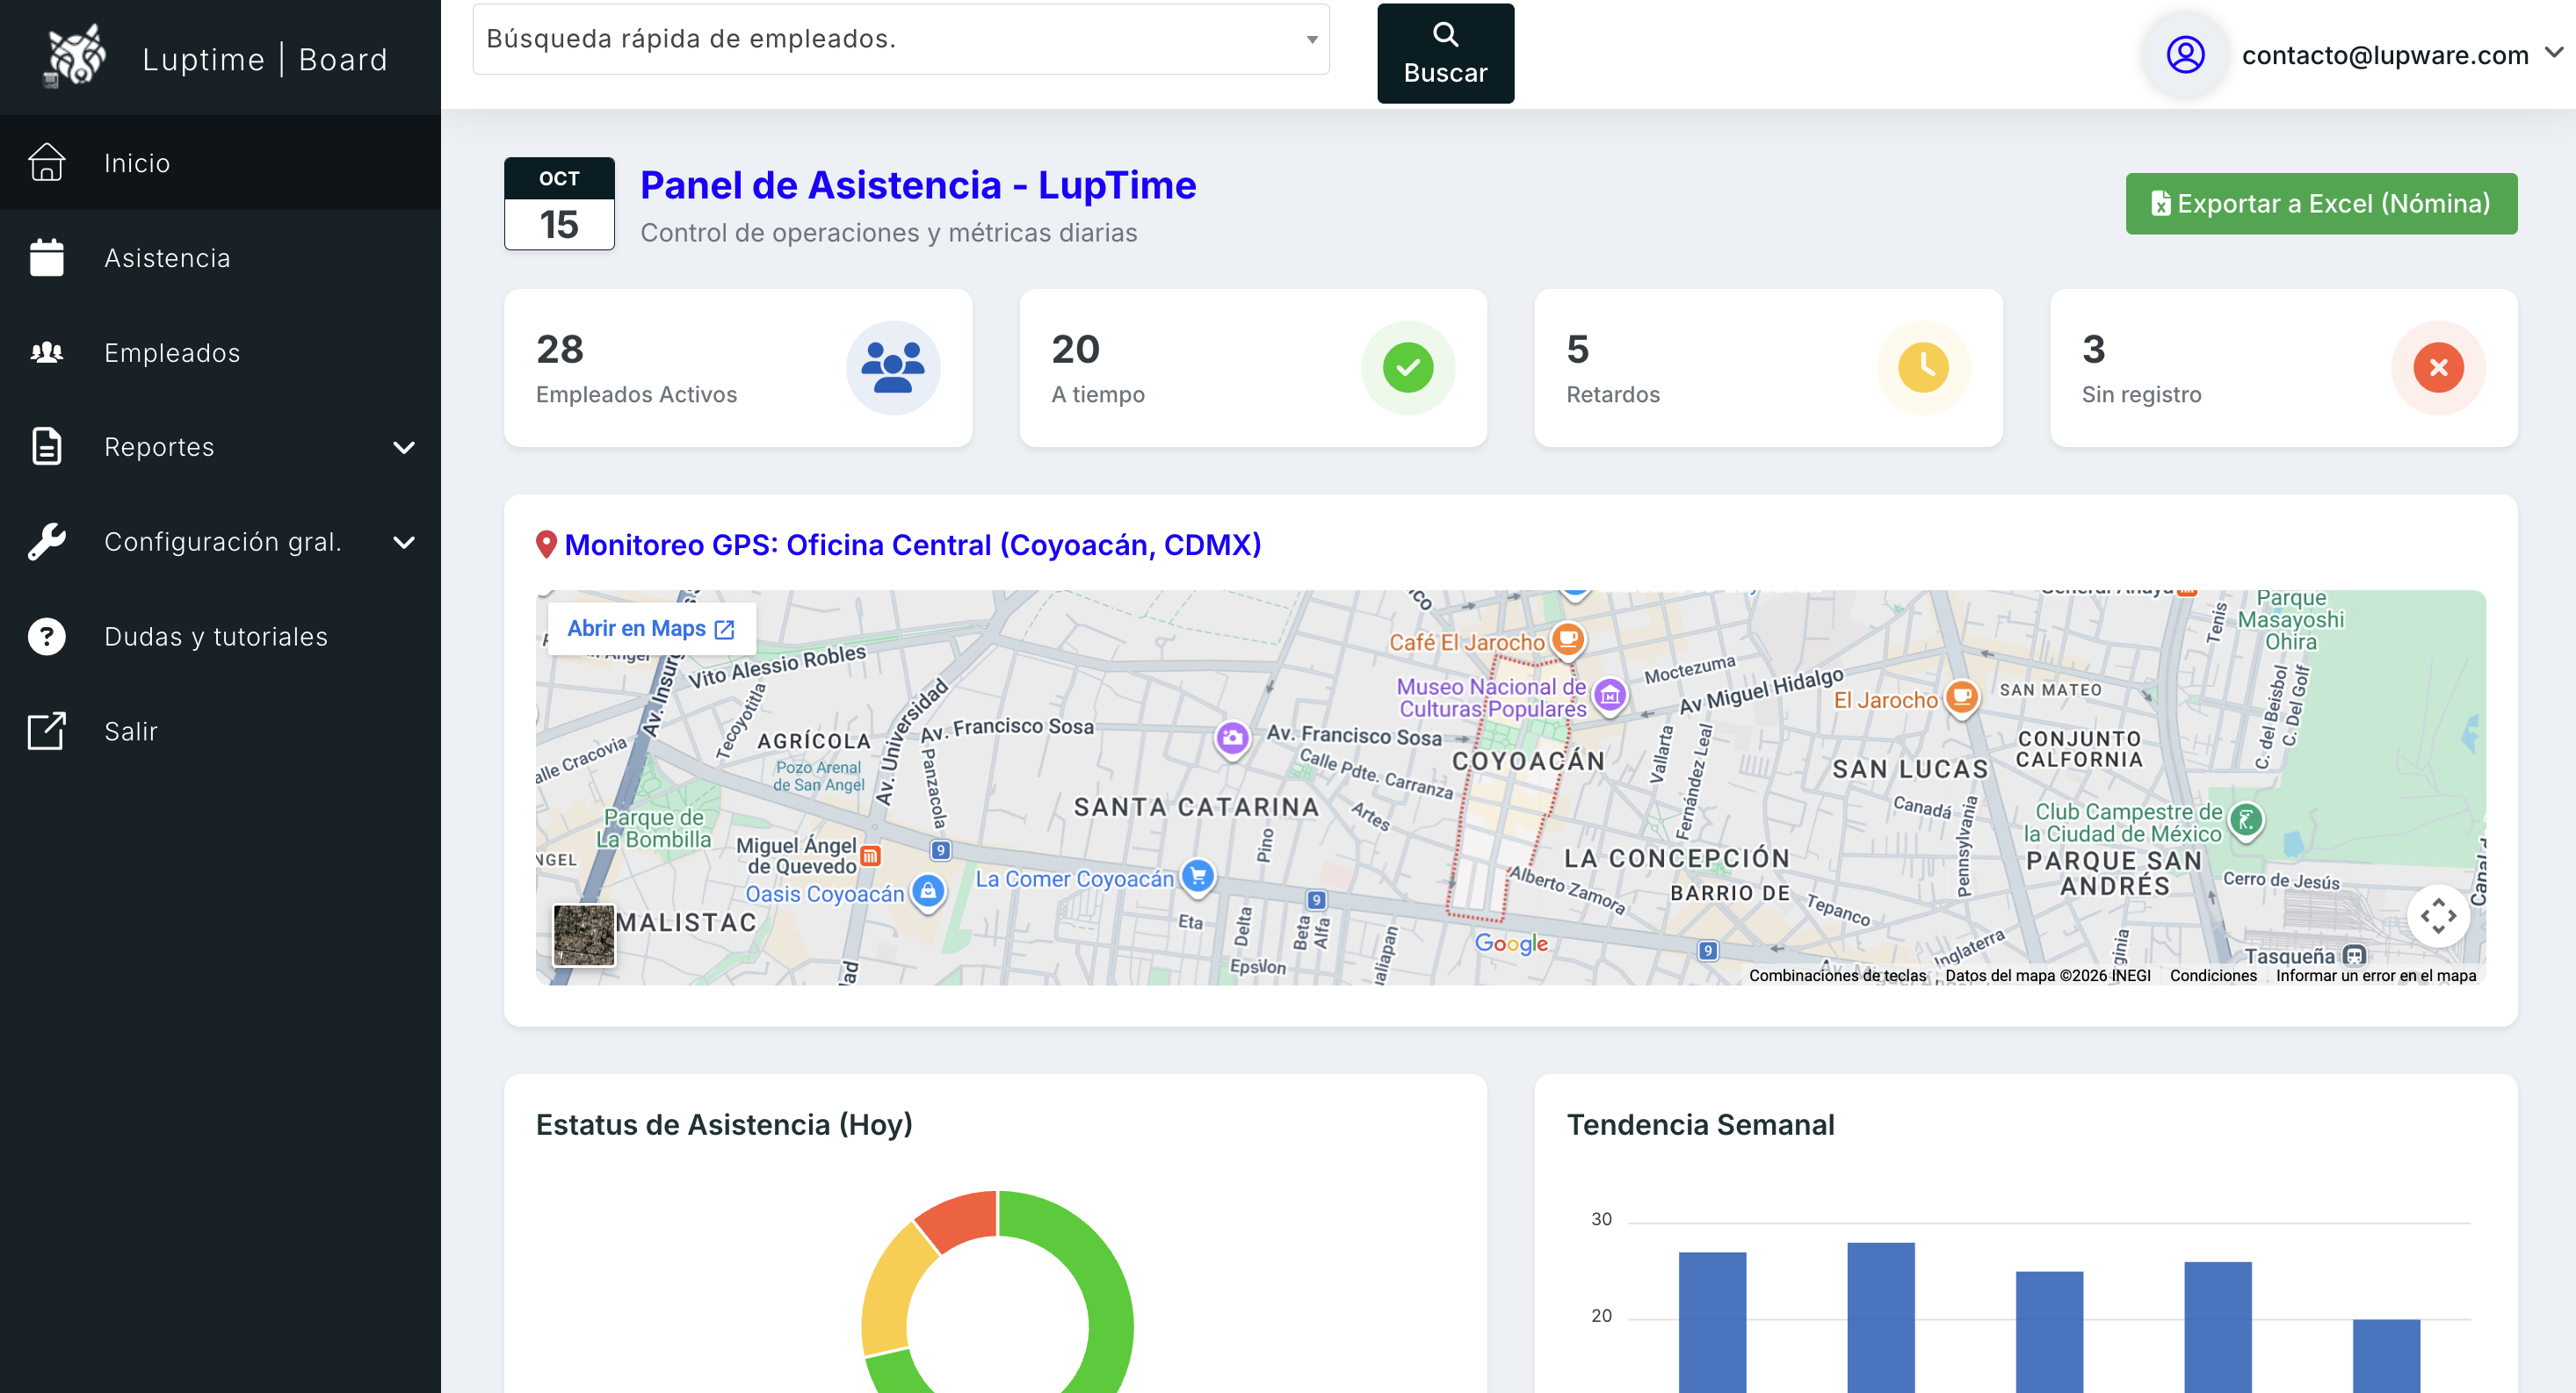Select the Empleados people icon in sidebar
Image resolution: width=2576 pixels, height=1393 pixels.
click(x=47, y=352)
